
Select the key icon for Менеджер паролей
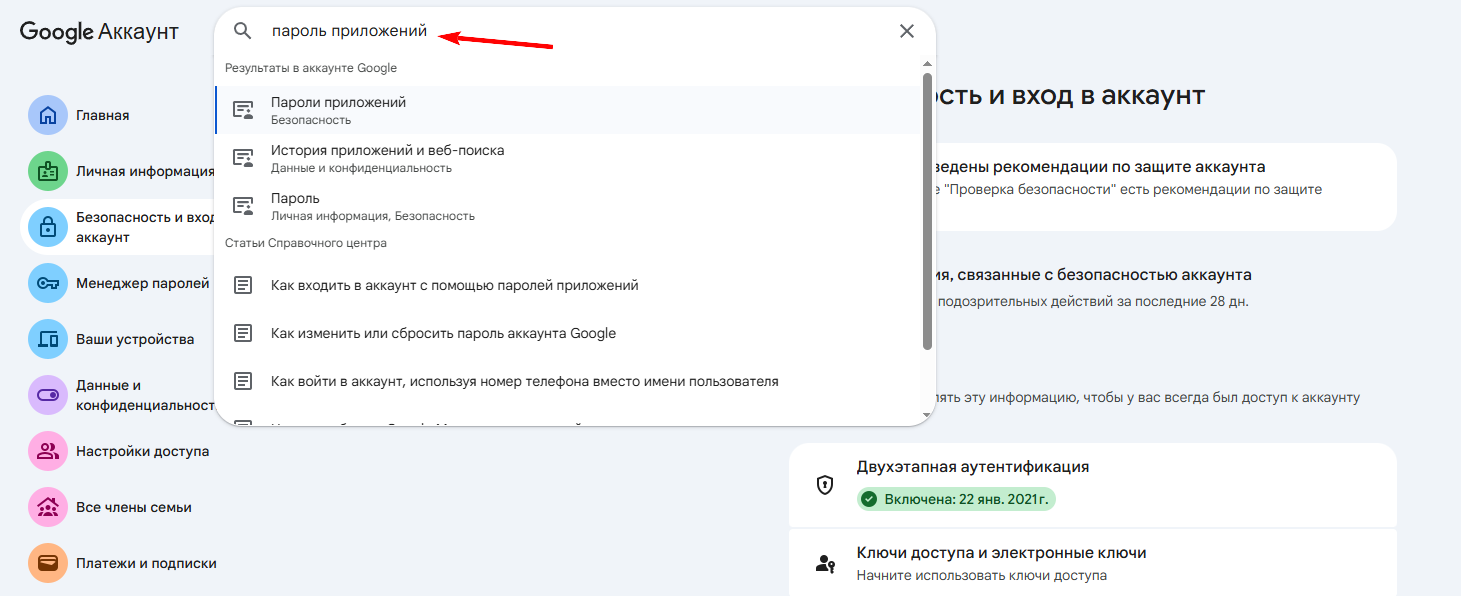(48, 282)
